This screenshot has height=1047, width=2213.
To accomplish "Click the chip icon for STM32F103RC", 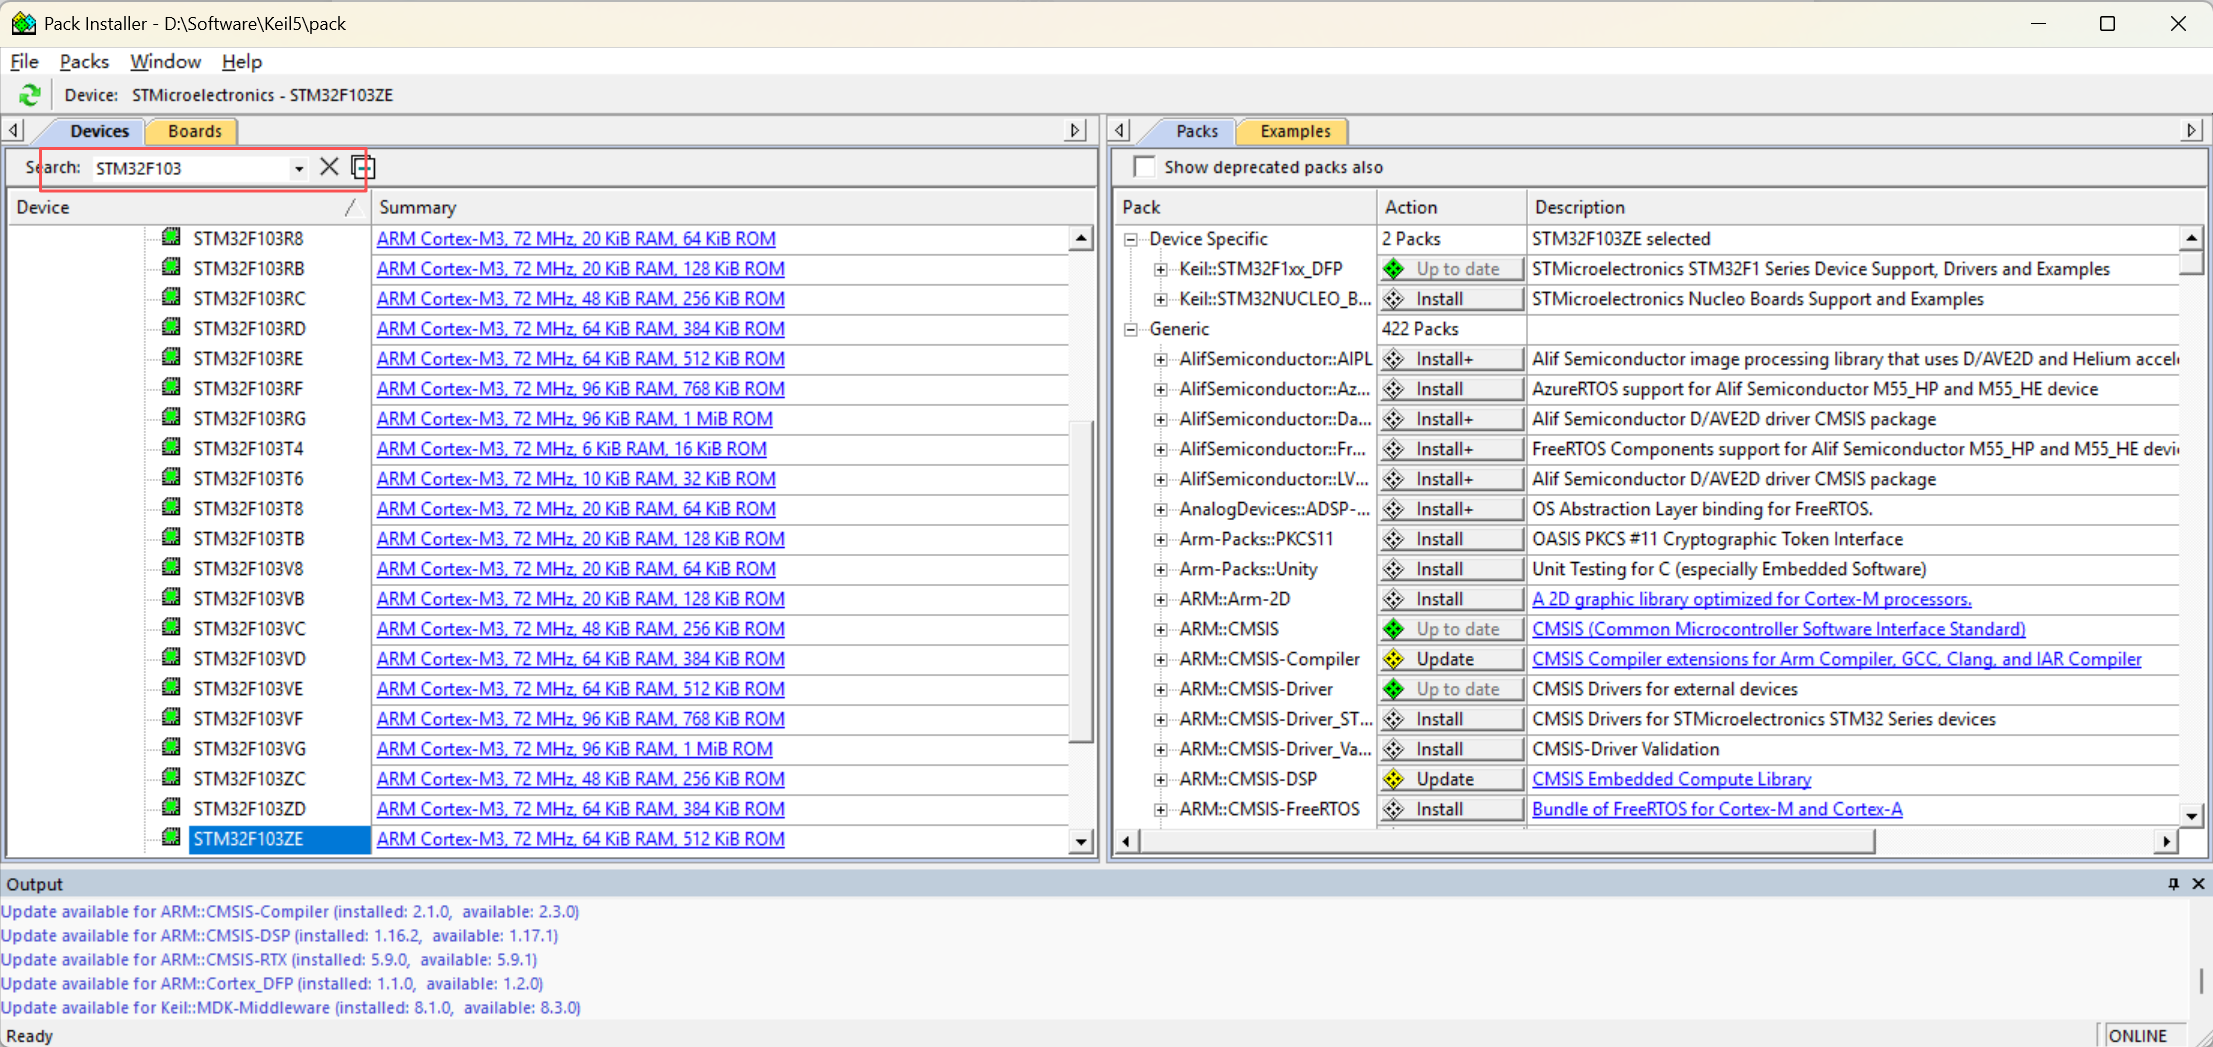I will [172, 297].
